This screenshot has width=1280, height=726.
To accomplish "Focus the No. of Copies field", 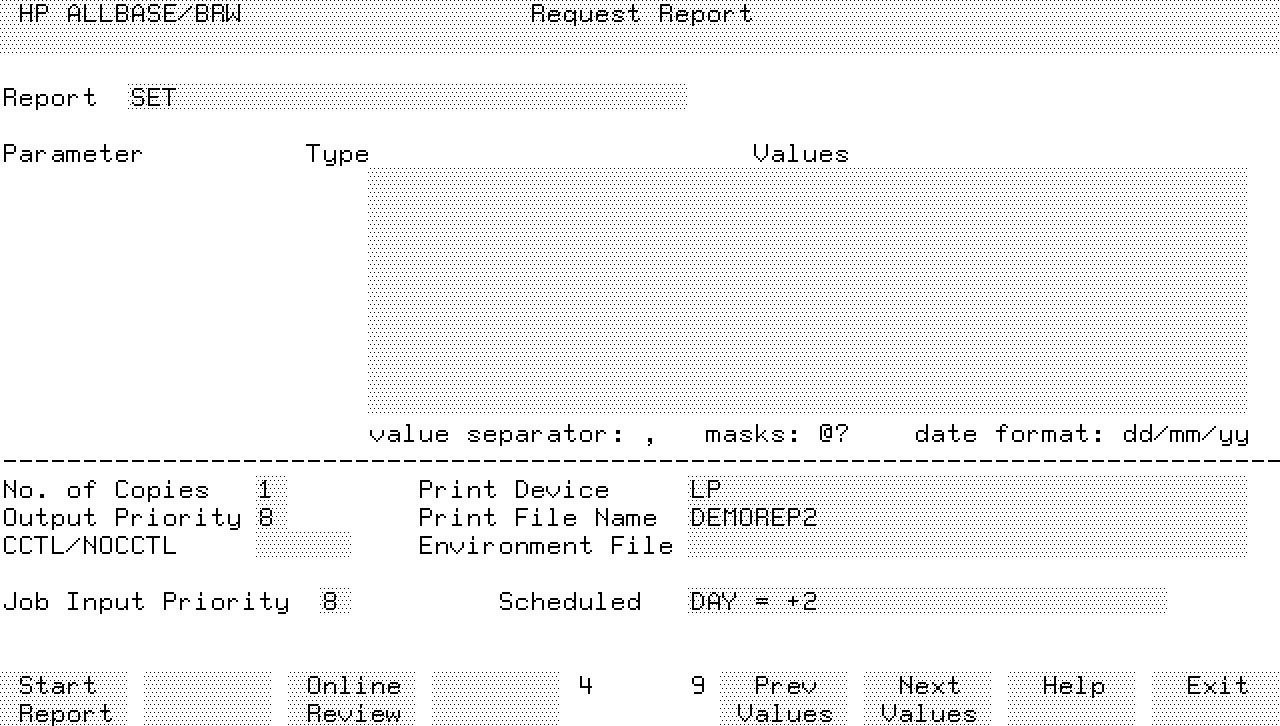I will click(x=270, y=490).
